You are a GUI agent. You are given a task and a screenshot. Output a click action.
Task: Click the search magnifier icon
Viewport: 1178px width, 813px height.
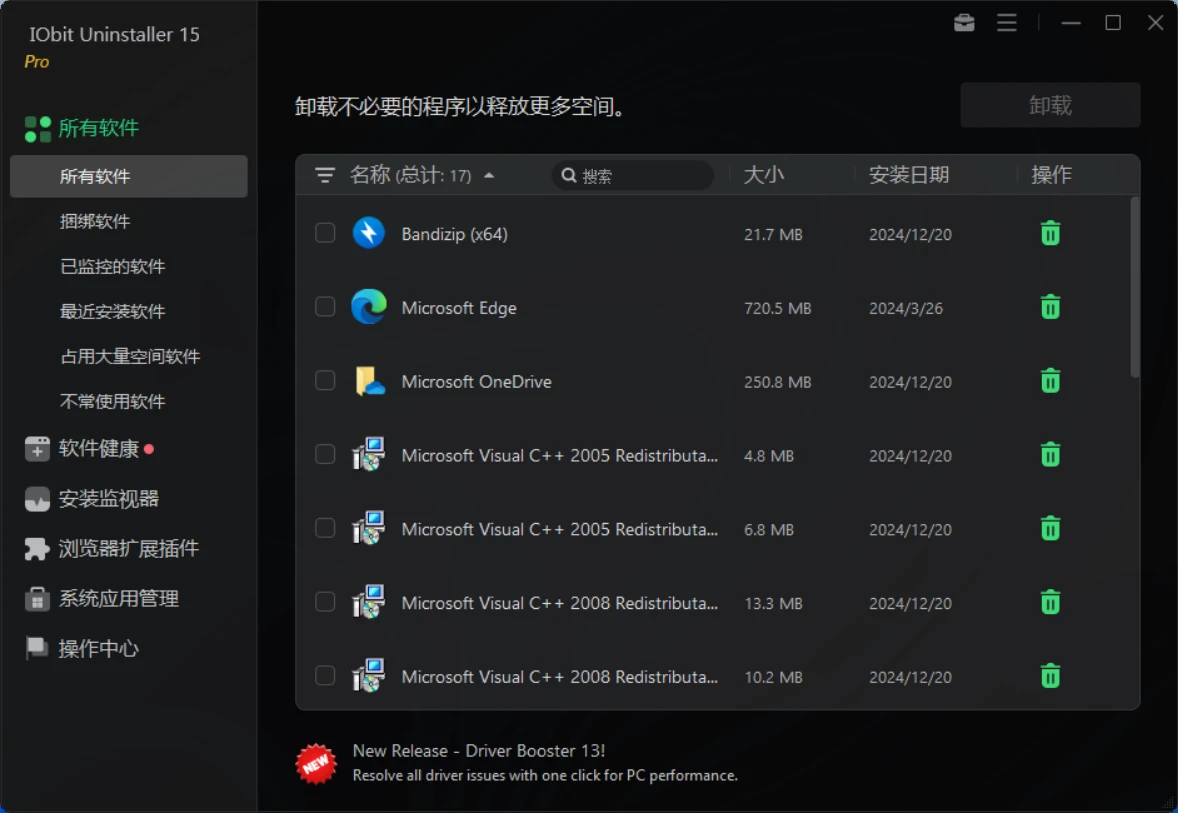569,175
